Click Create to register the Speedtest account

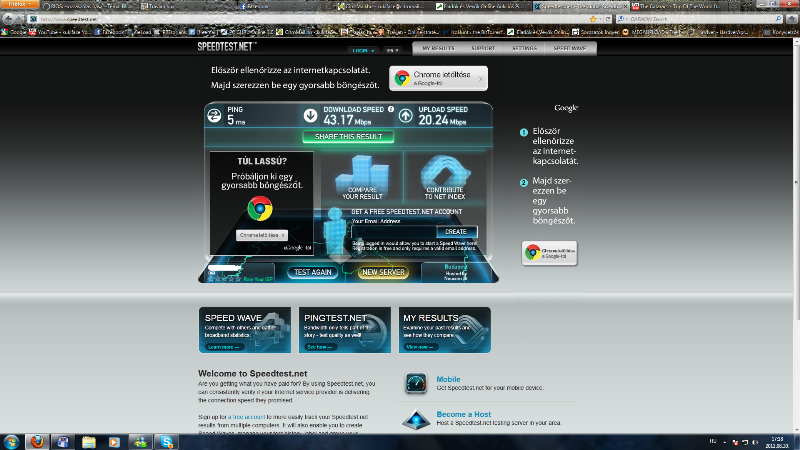click(456, 232)
